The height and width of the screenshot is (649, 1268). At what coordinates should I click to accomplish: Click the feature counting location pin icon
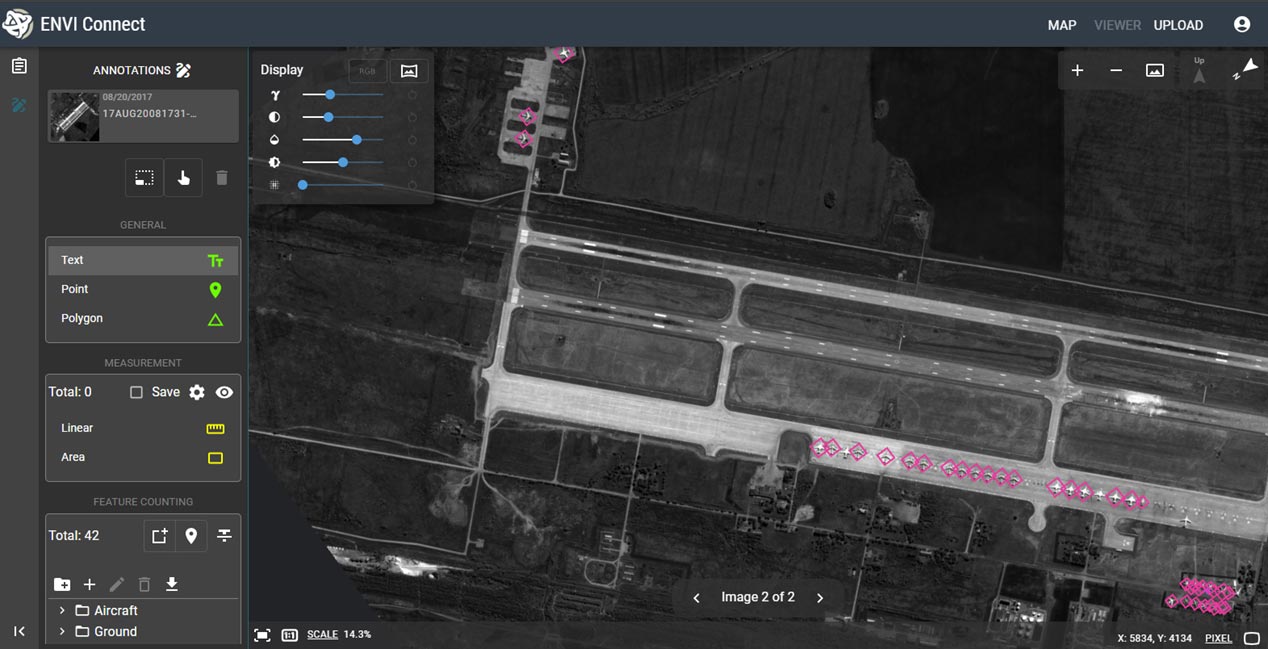point(191,536)
